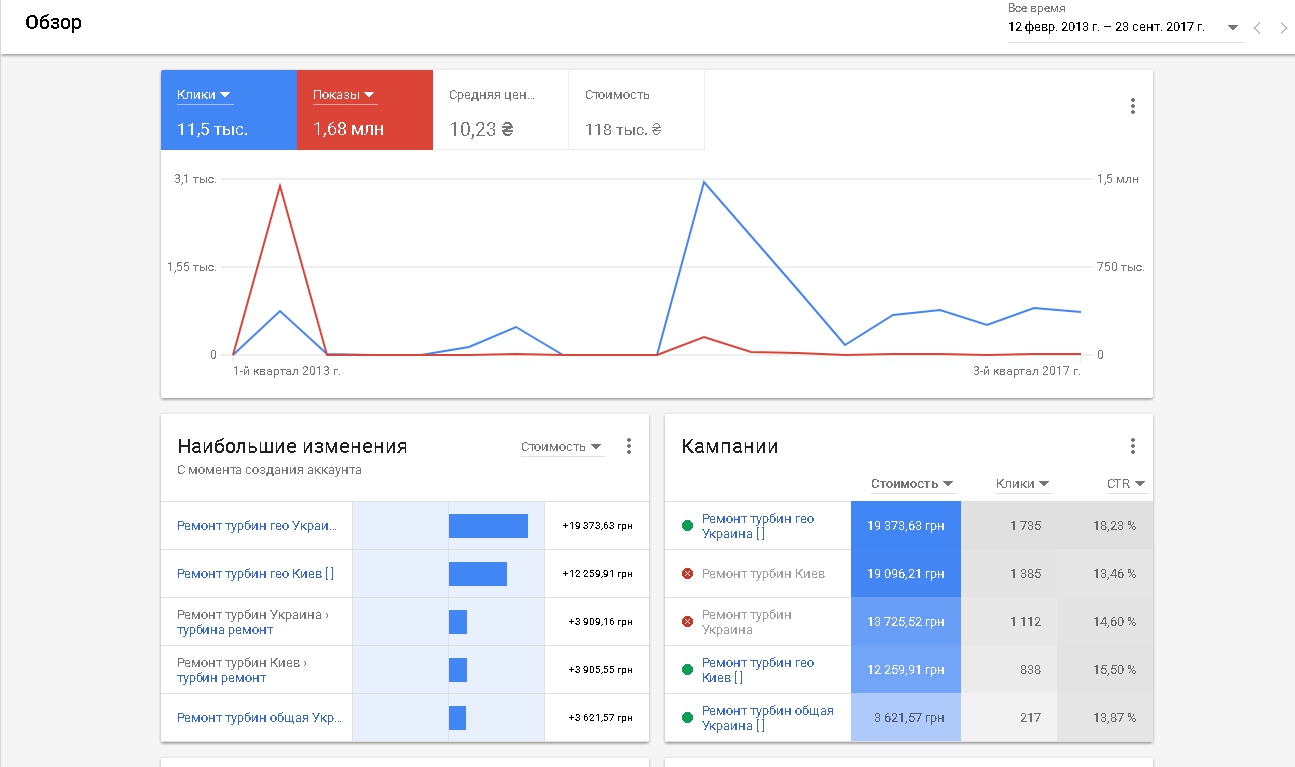The width and height of the screenshot is (1295, 767).
Task: Click the paused campaign name Ремонт турбин Киев
Action: (x=763, y=574)
